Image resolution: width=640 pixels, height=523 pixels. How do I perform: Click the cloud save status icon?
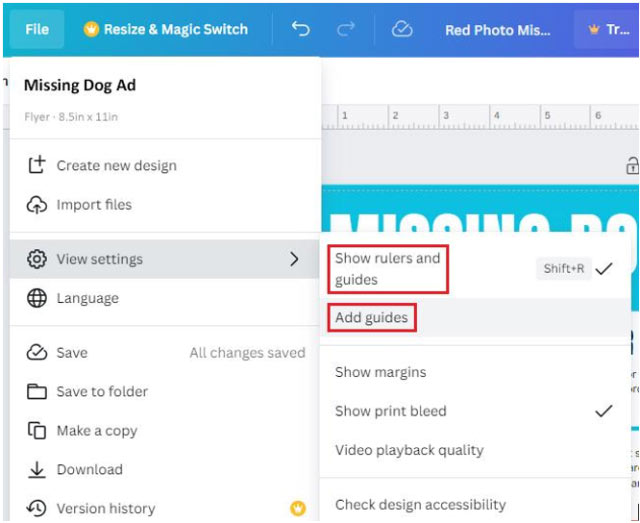(402, 30)
